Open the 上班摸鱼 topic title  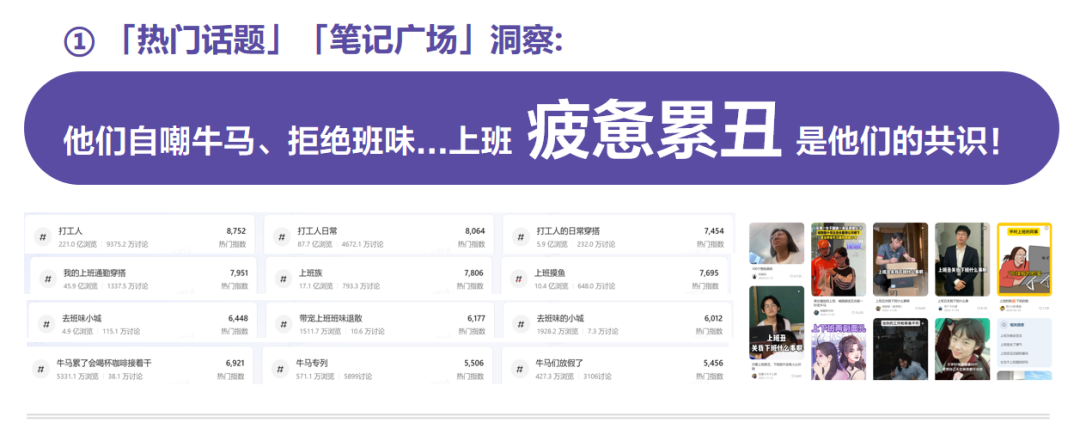[550, 273]
